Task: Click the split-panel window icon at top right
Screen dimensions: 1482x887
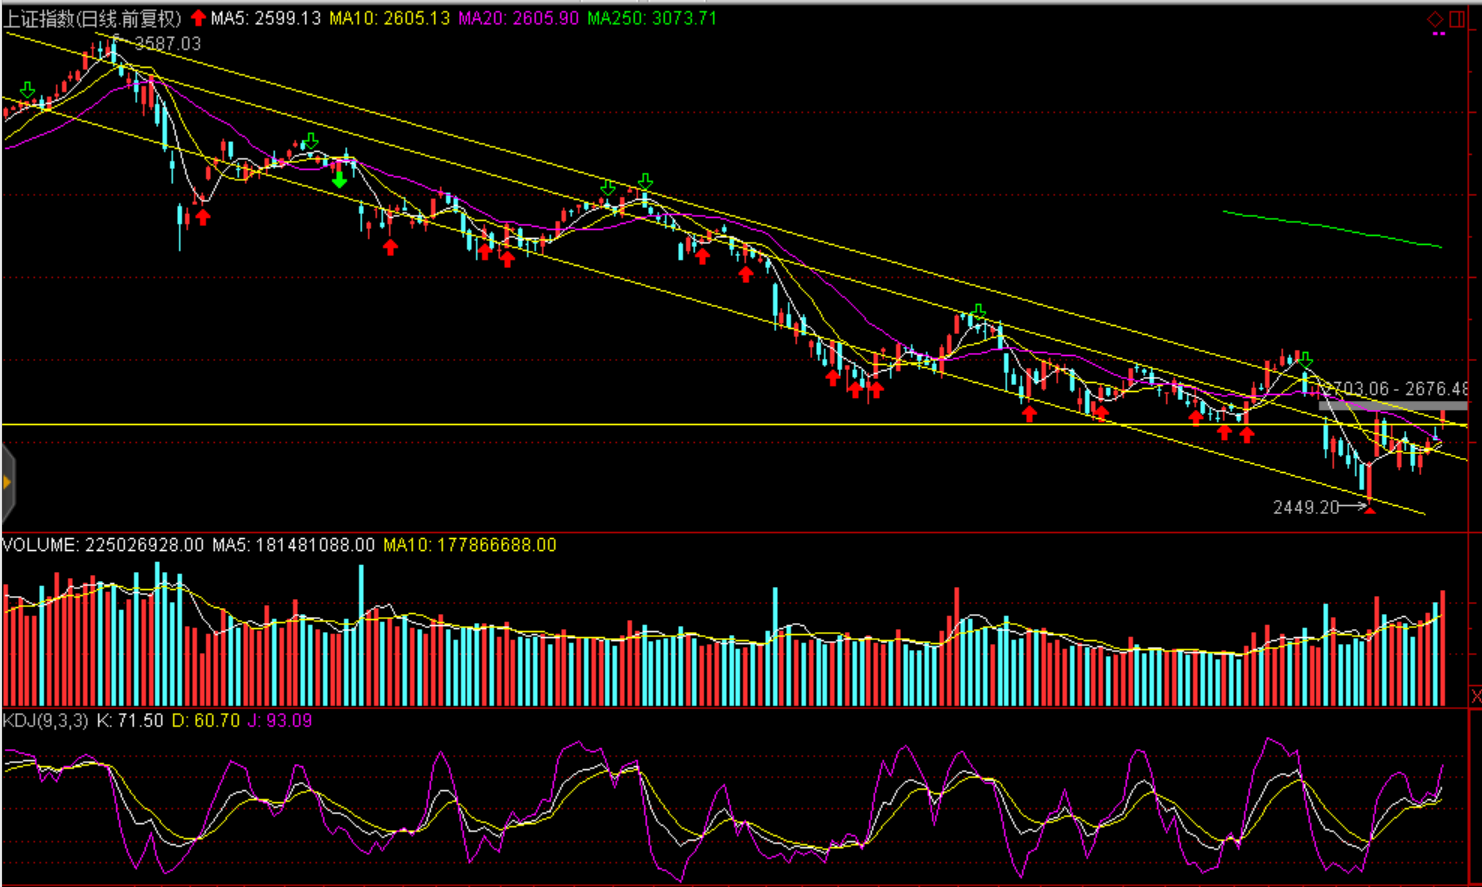Action: pos(1457,19)
